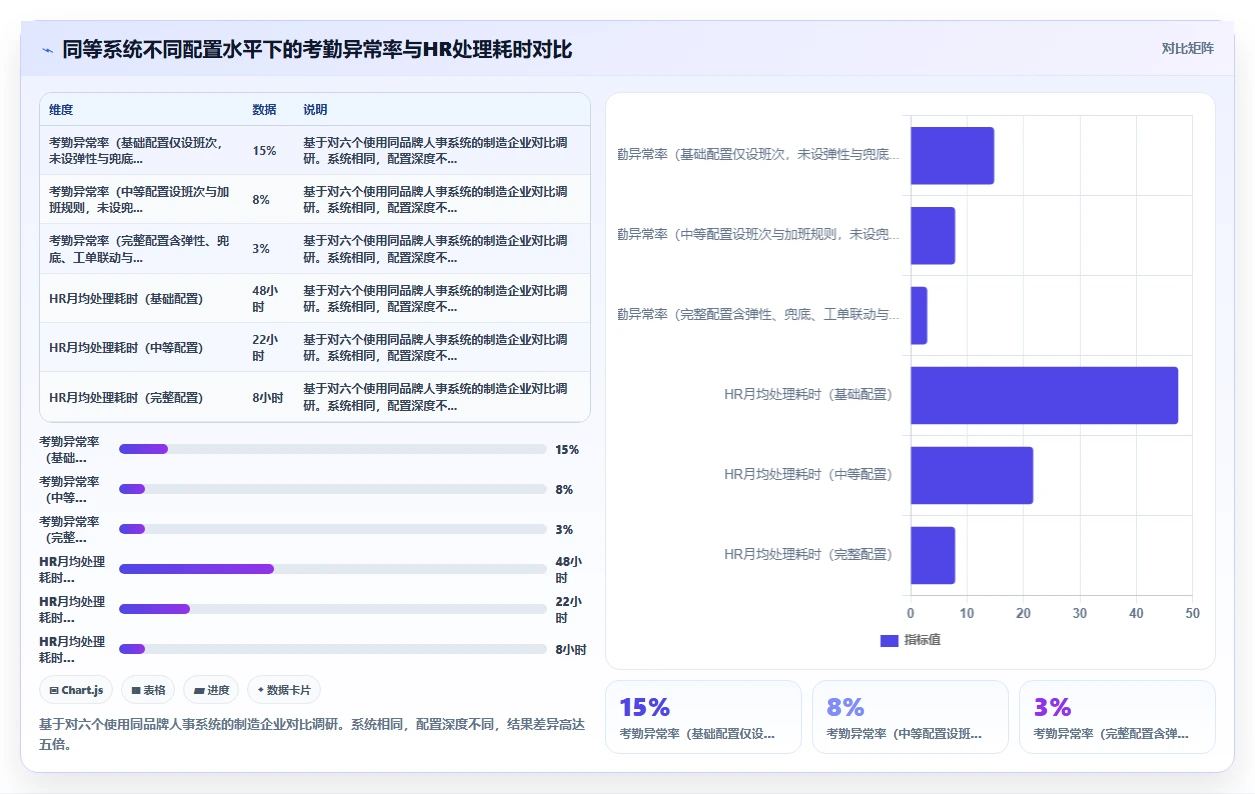Screen dimensions: 1255x794
Task: Open the 3% data card
Action: (x=1117, y=717)
